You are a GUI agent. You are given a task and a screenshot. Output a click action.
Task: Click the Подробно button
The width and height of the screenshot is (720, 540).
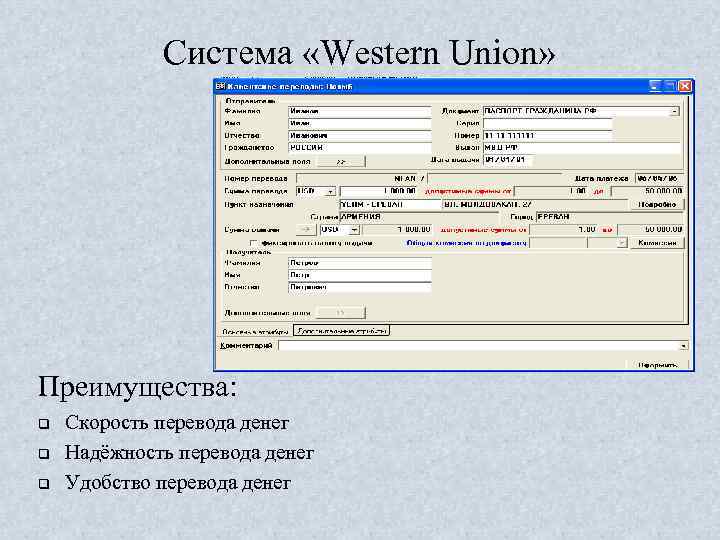click(x=658, y=204)
